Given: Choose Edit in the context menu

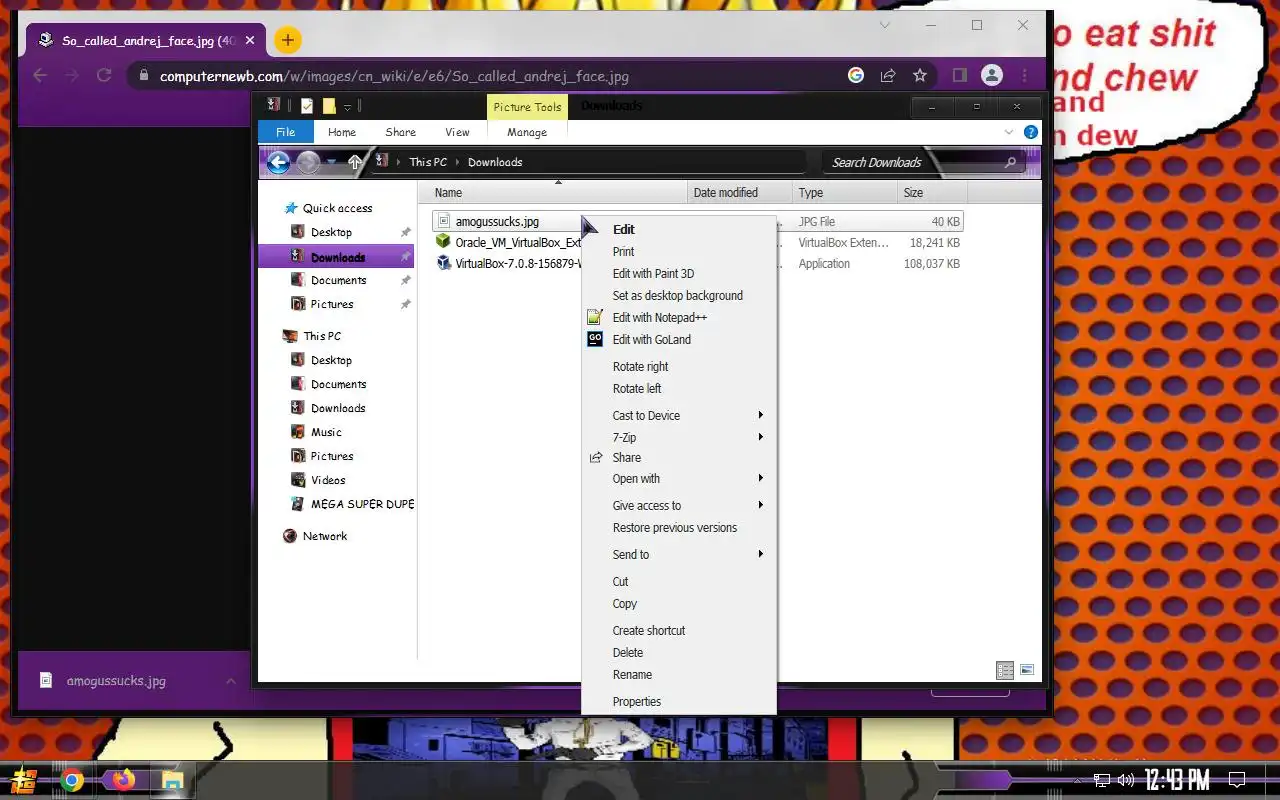Looking at the screenshot, I should pyautogui.click(x=679, y=229).
